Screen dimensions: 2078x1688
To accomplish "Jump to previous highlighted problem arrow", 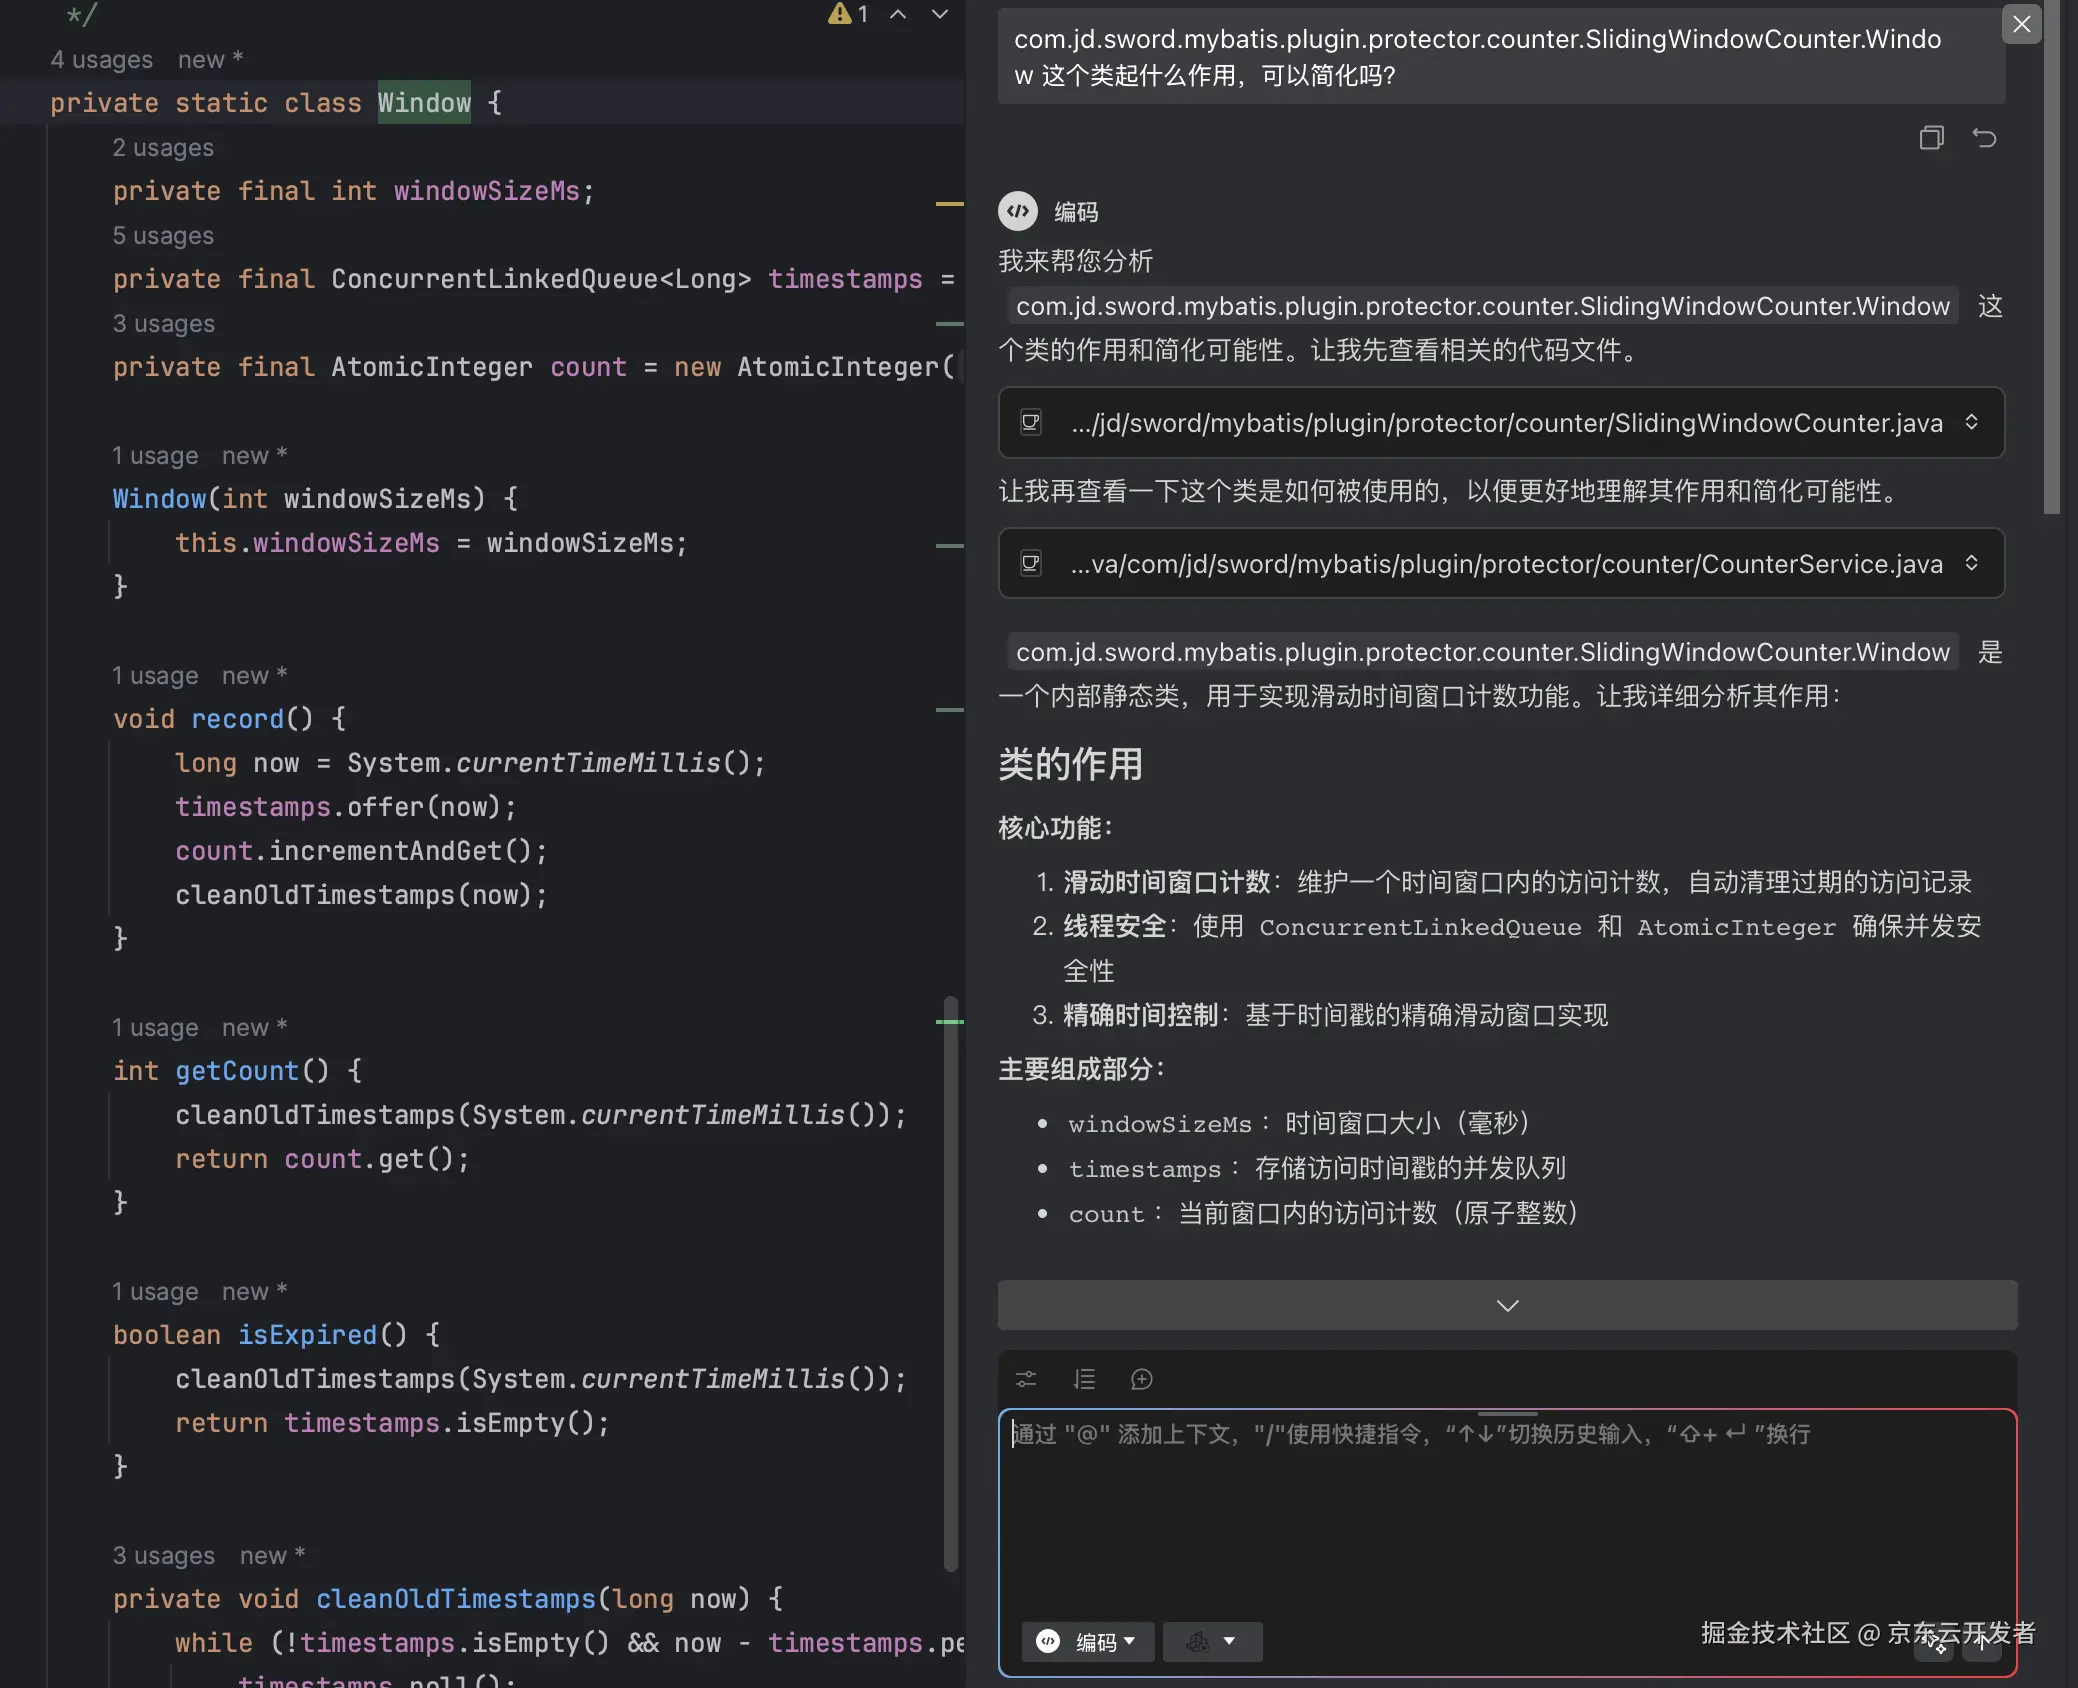I will (x=898, y=14).
